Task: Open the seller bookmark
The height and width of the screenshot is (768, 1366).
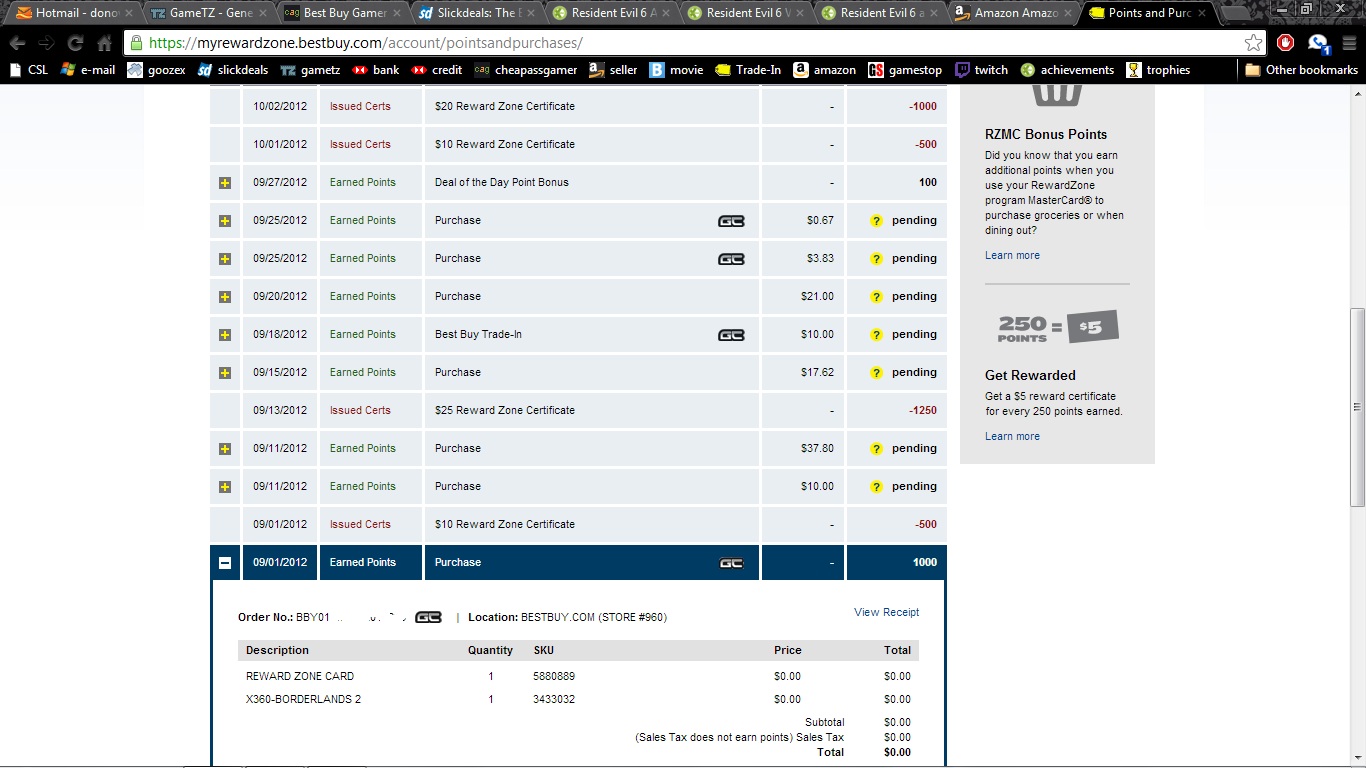Action: pyautogui.click(x=613, y=70)
